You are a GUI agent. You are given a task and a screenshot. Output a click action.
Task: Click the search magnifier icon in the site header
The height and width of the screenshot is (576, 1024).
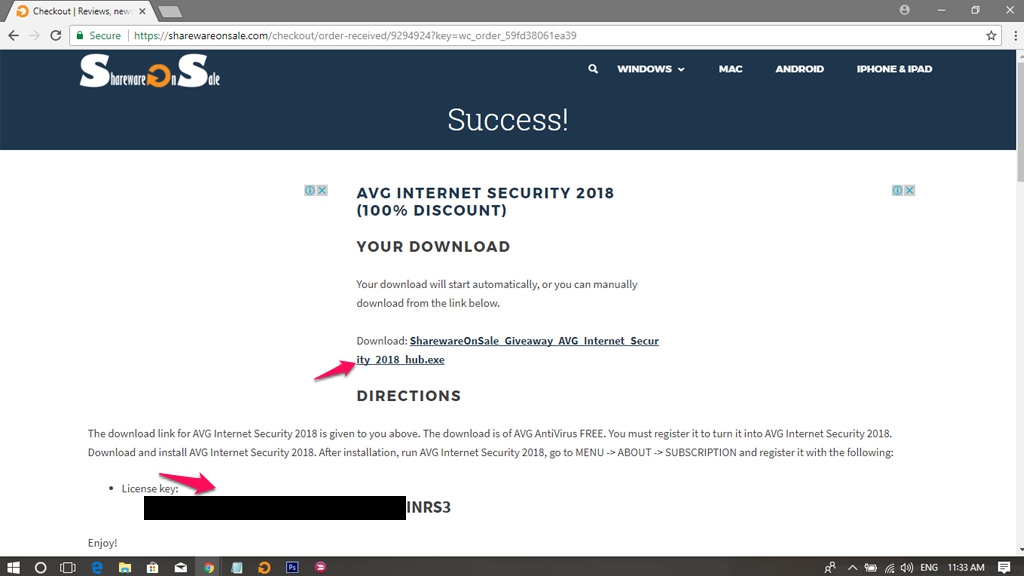(592, 69)
